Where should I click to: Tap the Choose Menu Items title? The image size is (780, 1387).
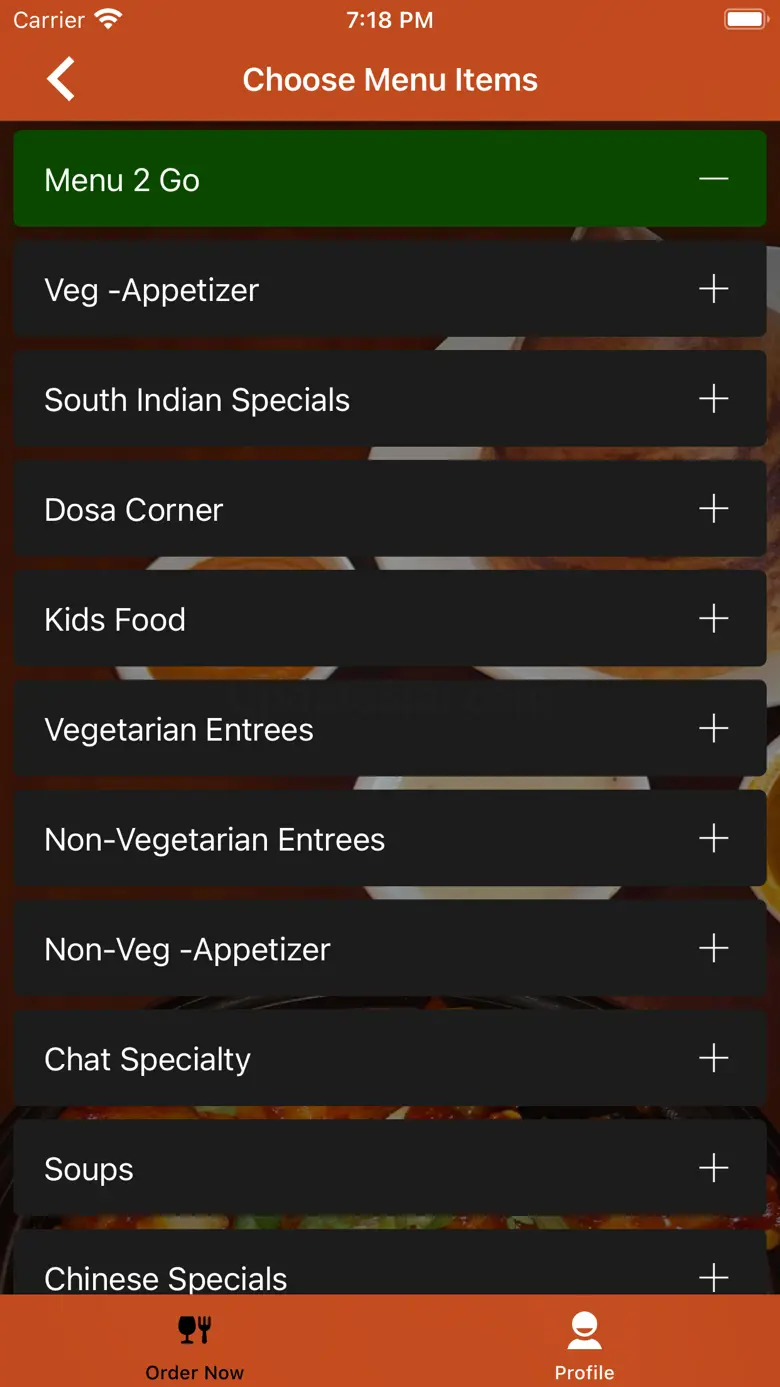pyautogui.click(x=390, y=80)
